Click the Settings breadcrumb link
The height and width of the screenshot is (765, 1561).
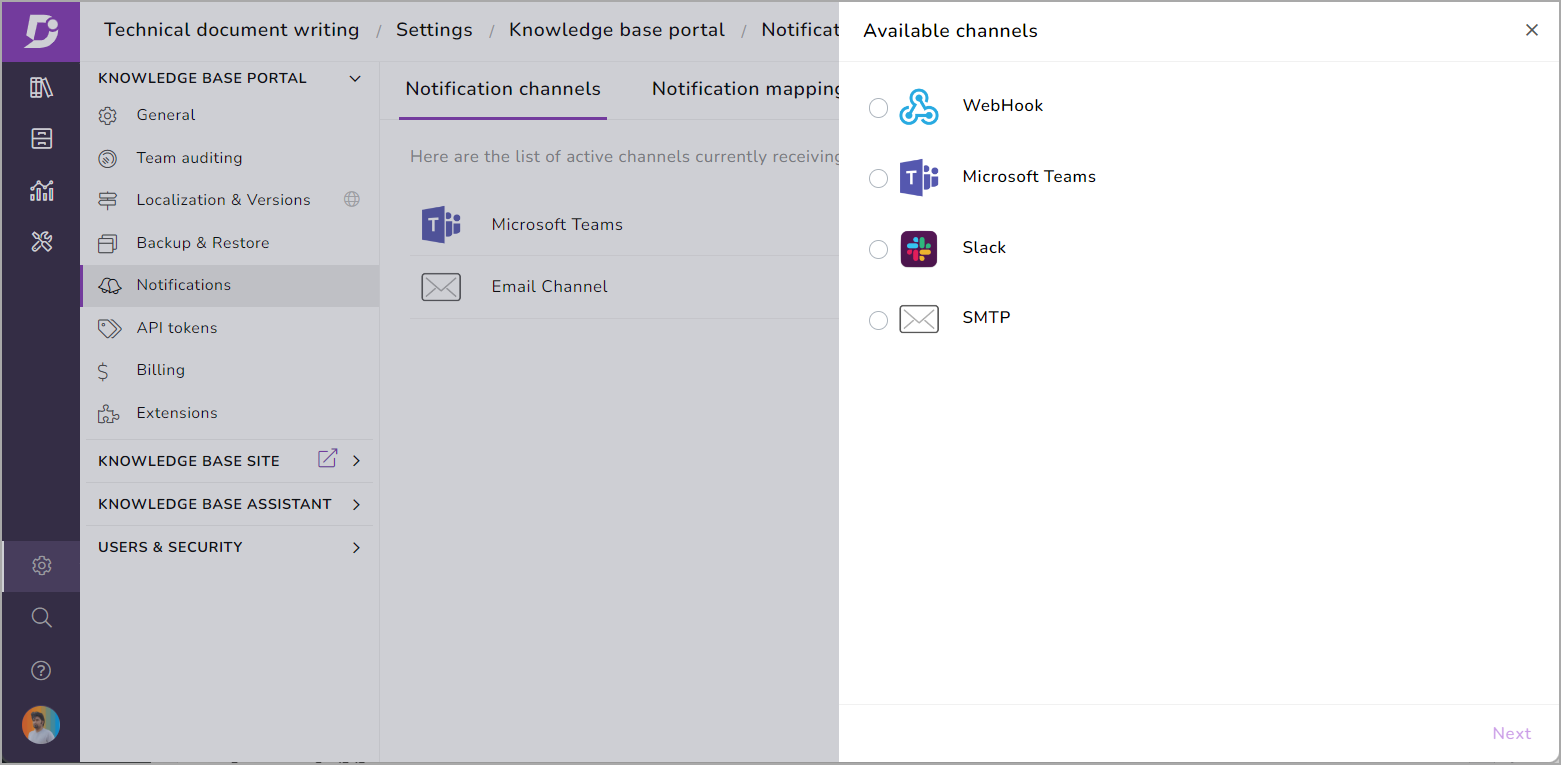coord(434,30)
